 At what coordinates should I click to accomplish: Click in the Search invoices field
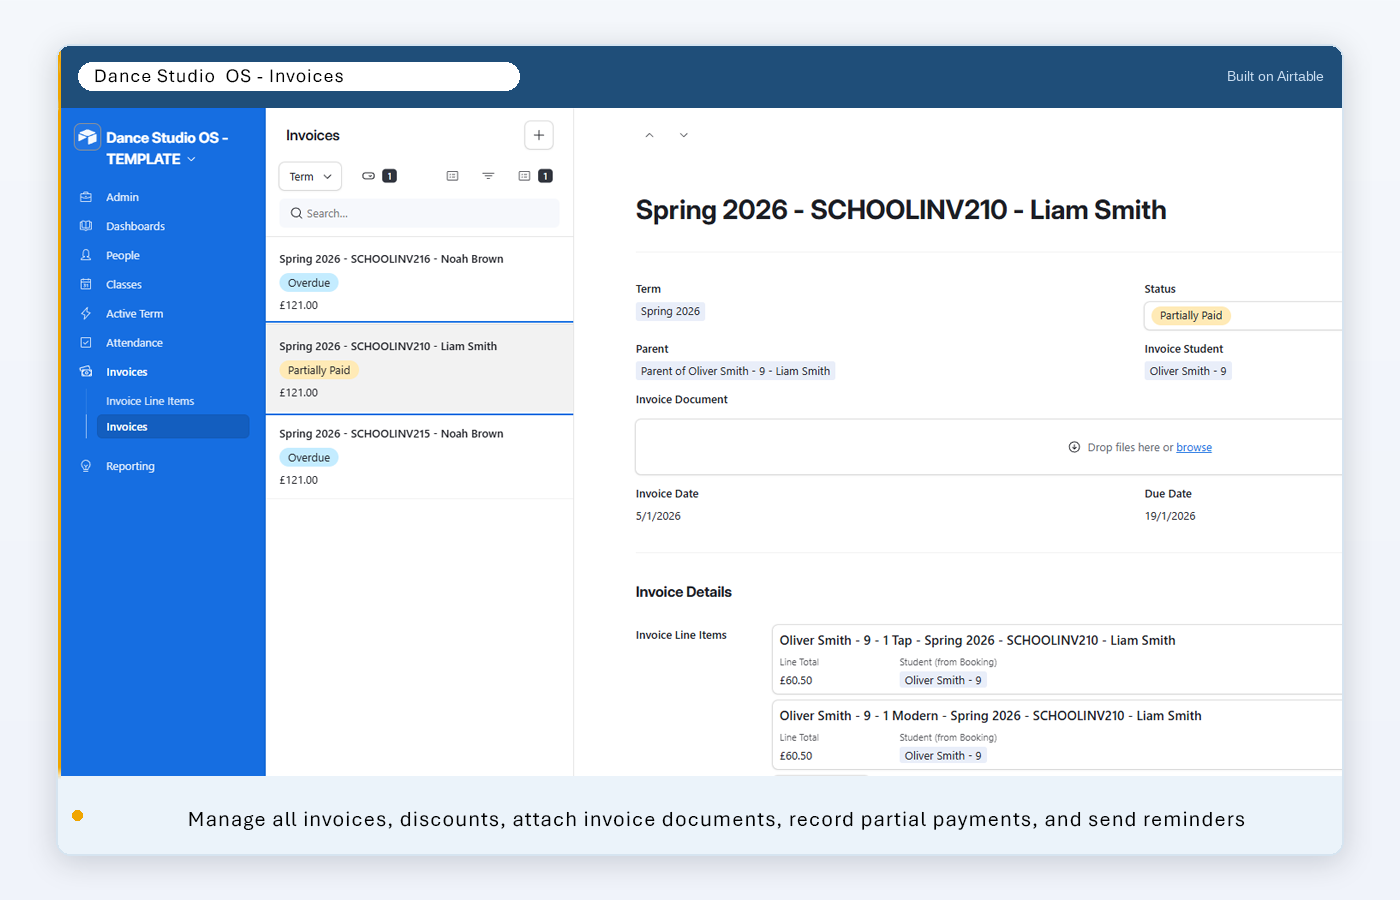point(419,213)
